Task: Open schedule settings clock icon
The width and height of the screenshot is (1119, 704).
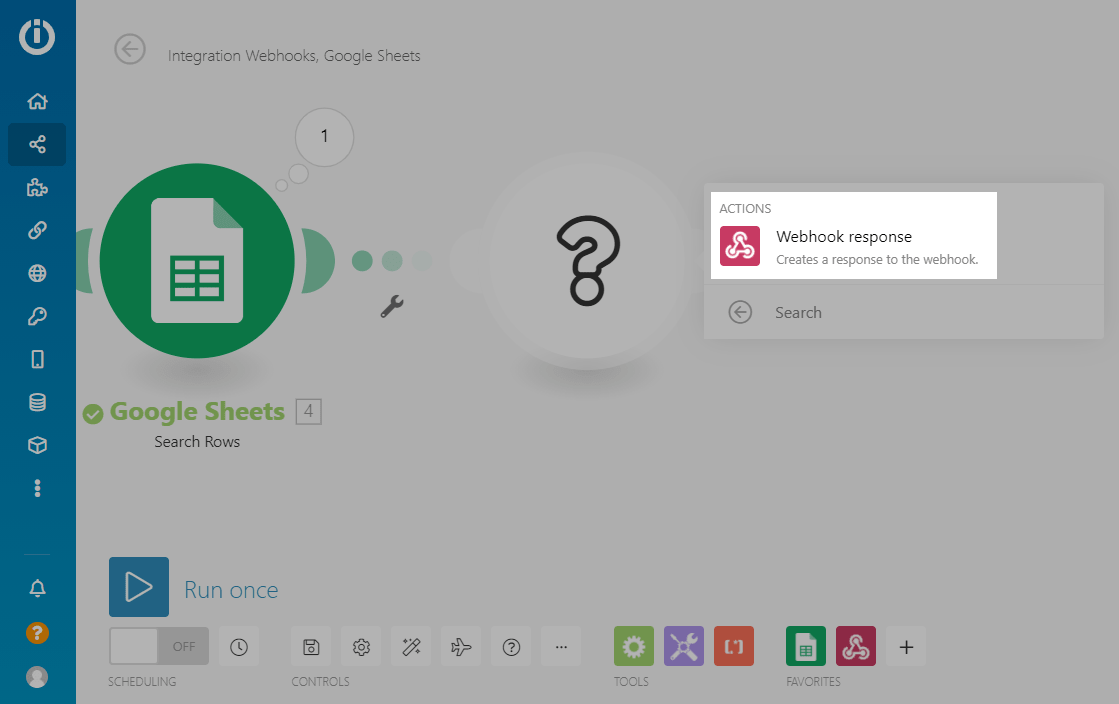Action: (x=239, y=647)
